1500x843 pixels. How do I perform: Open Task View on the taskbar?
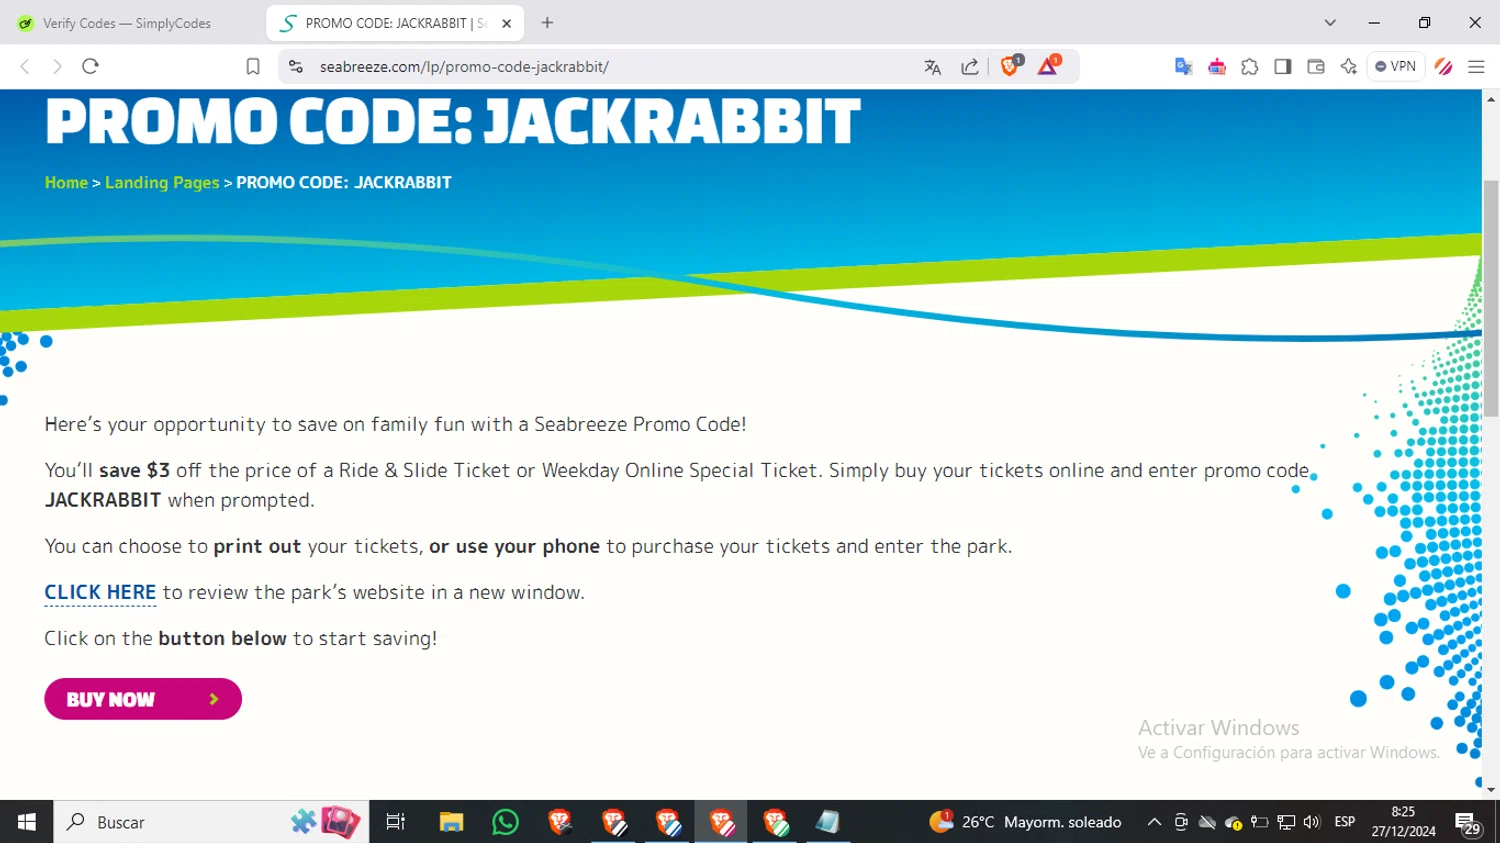click(x=395, y=822)
